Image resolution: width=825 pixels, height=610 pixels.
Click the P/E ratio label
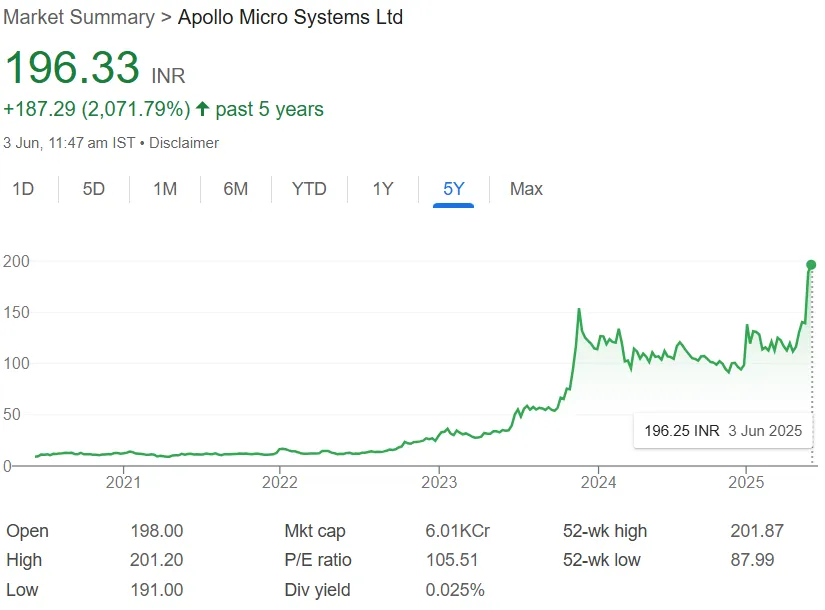[x=318, y=559]
